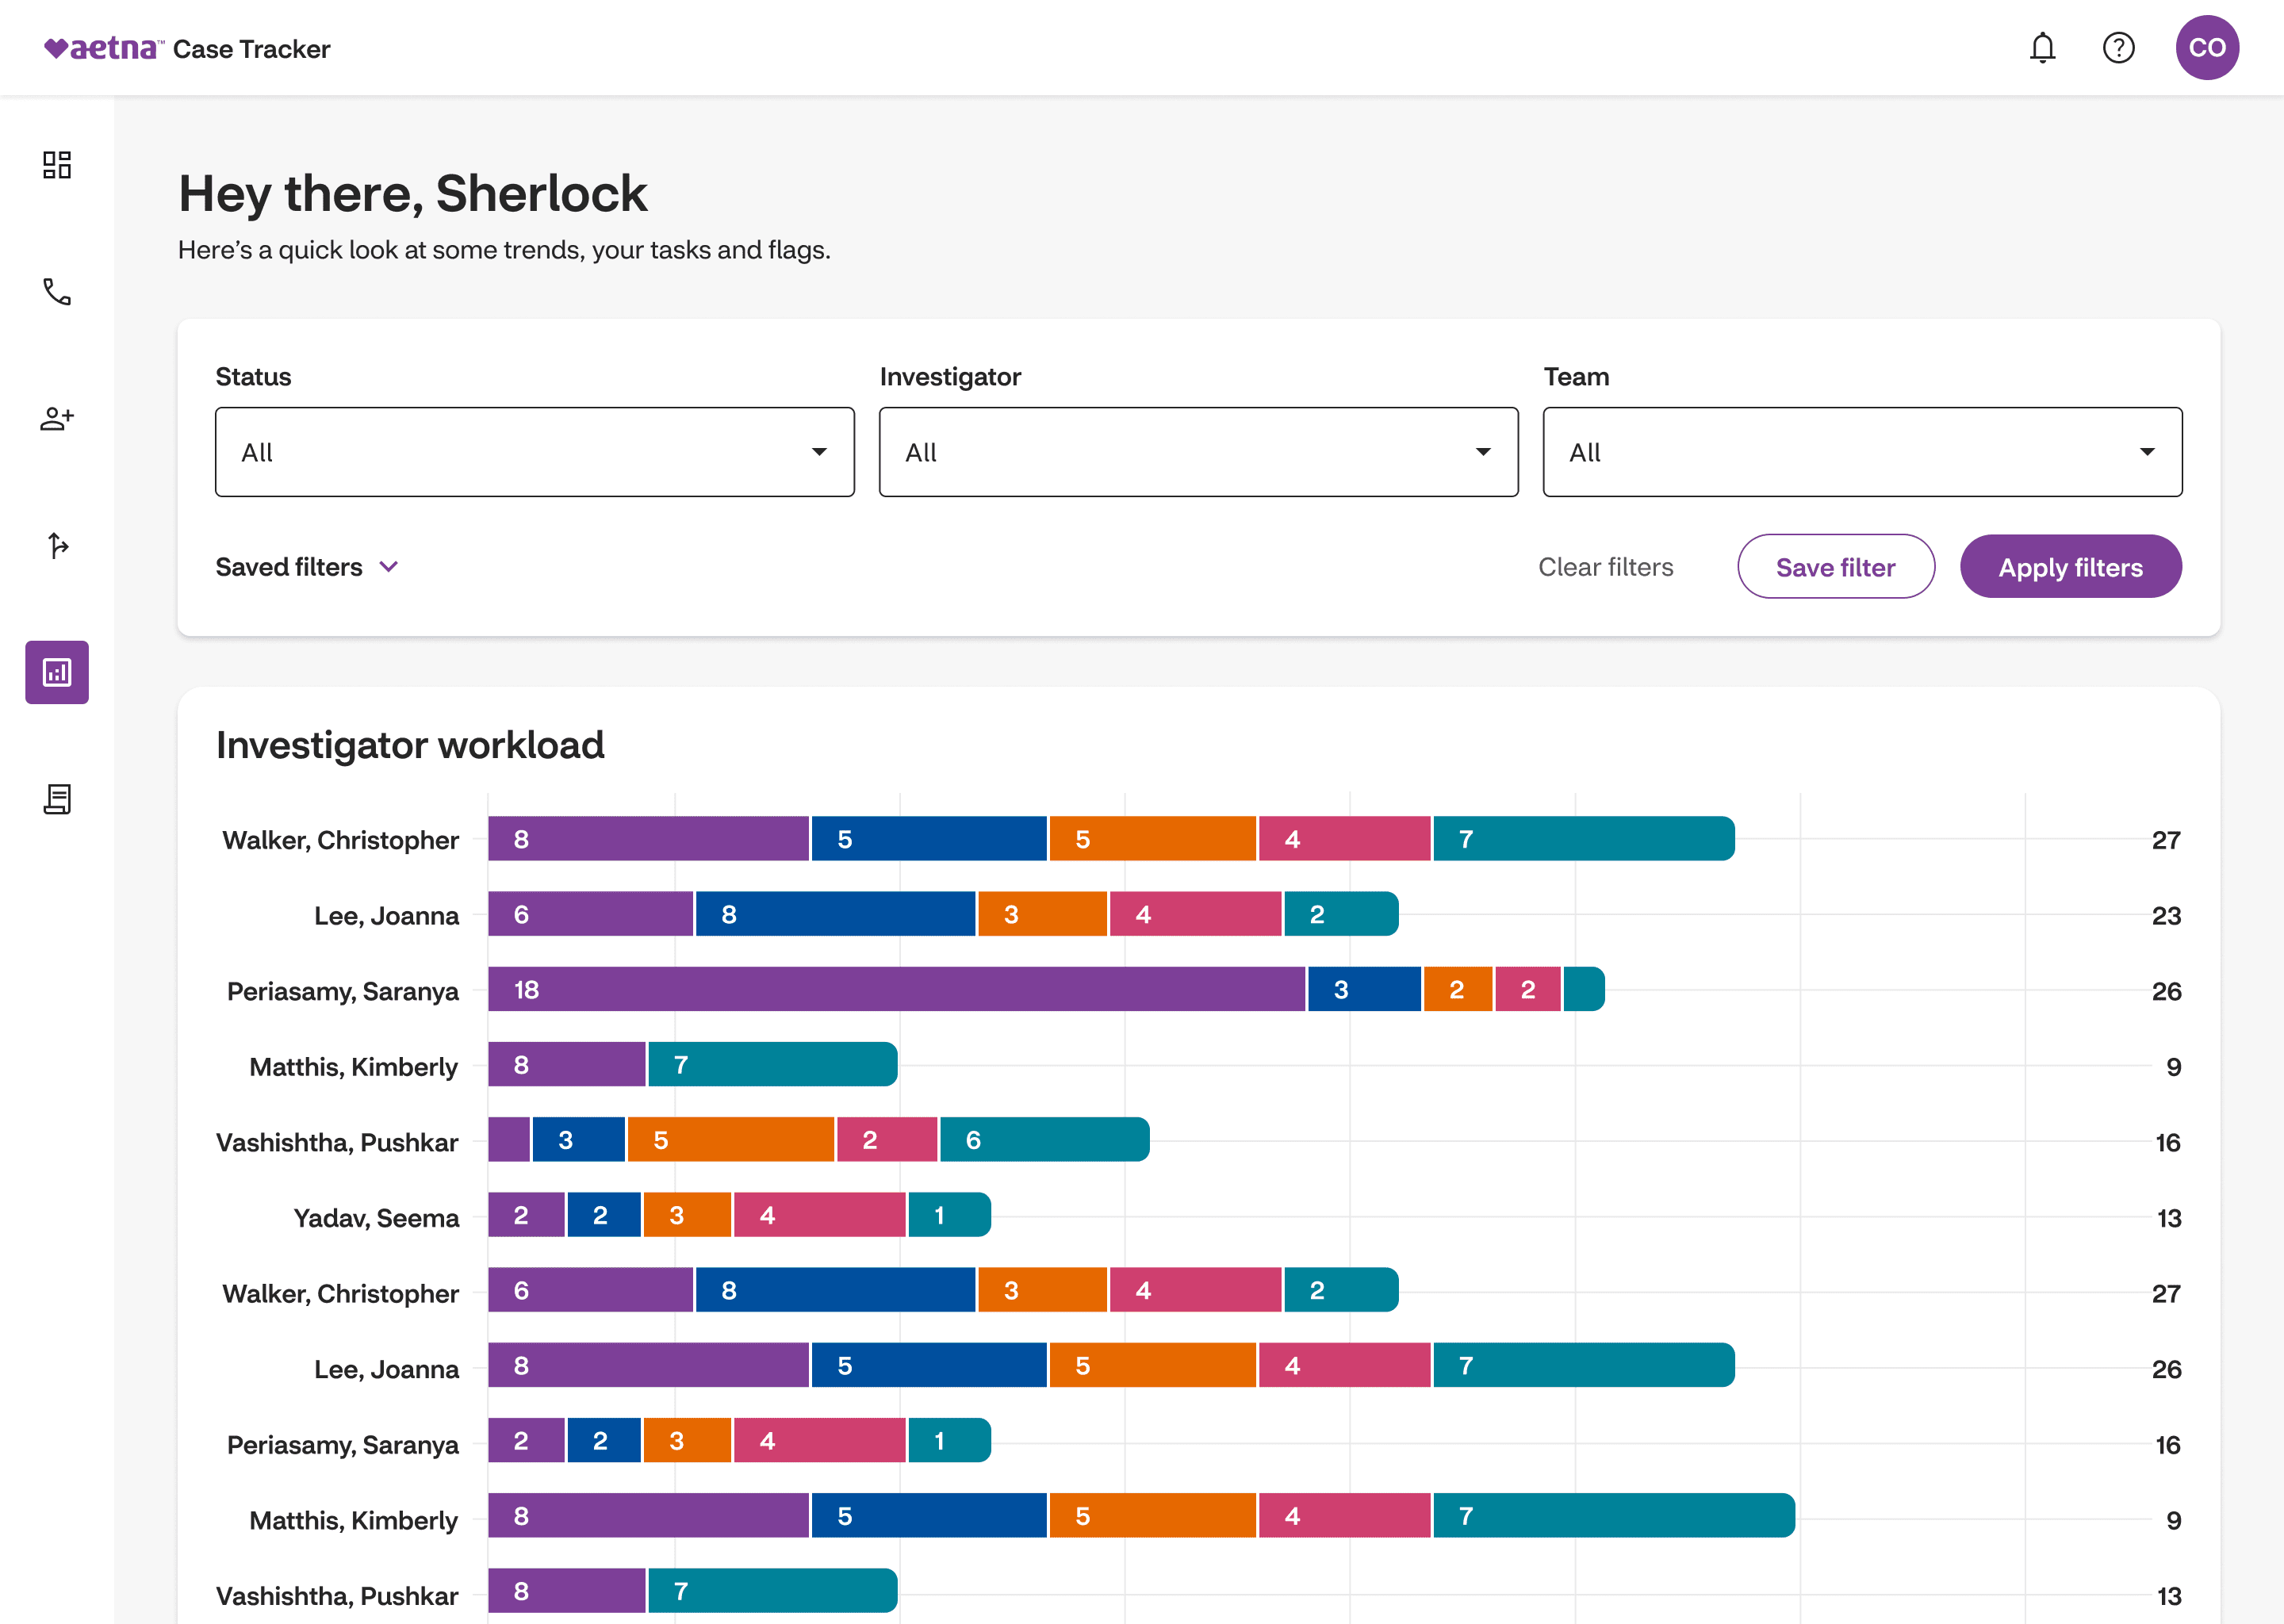Click the document receipt sidebar icon
2284x1624 pixels.
[x=57, y=799]
